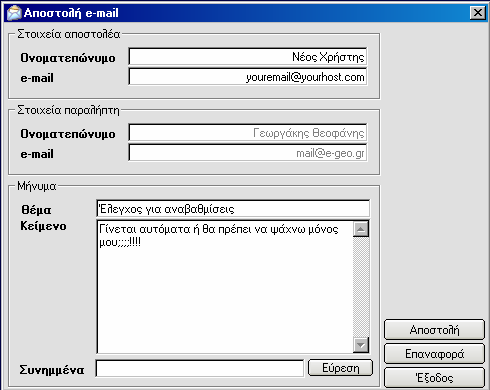Click the Επαναφορά reset button
490x390 pixels.
tap(434, 354)
